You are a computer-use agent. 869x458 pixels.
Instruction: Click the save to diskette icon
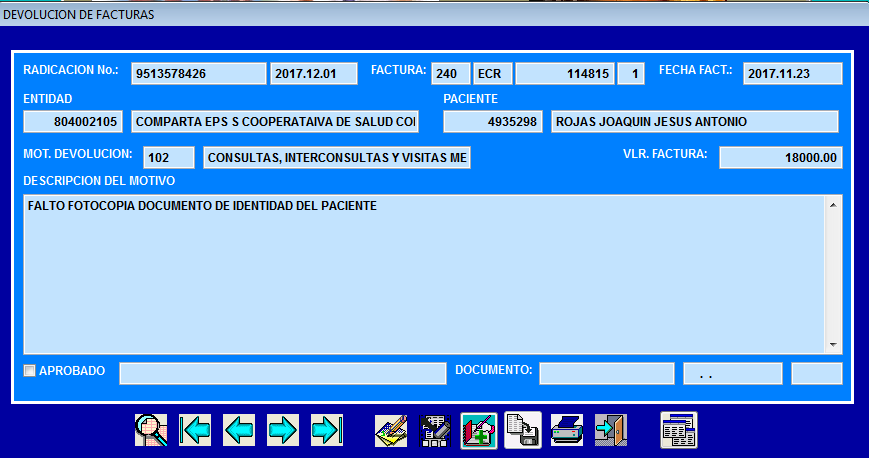click(x=523, y=430)
